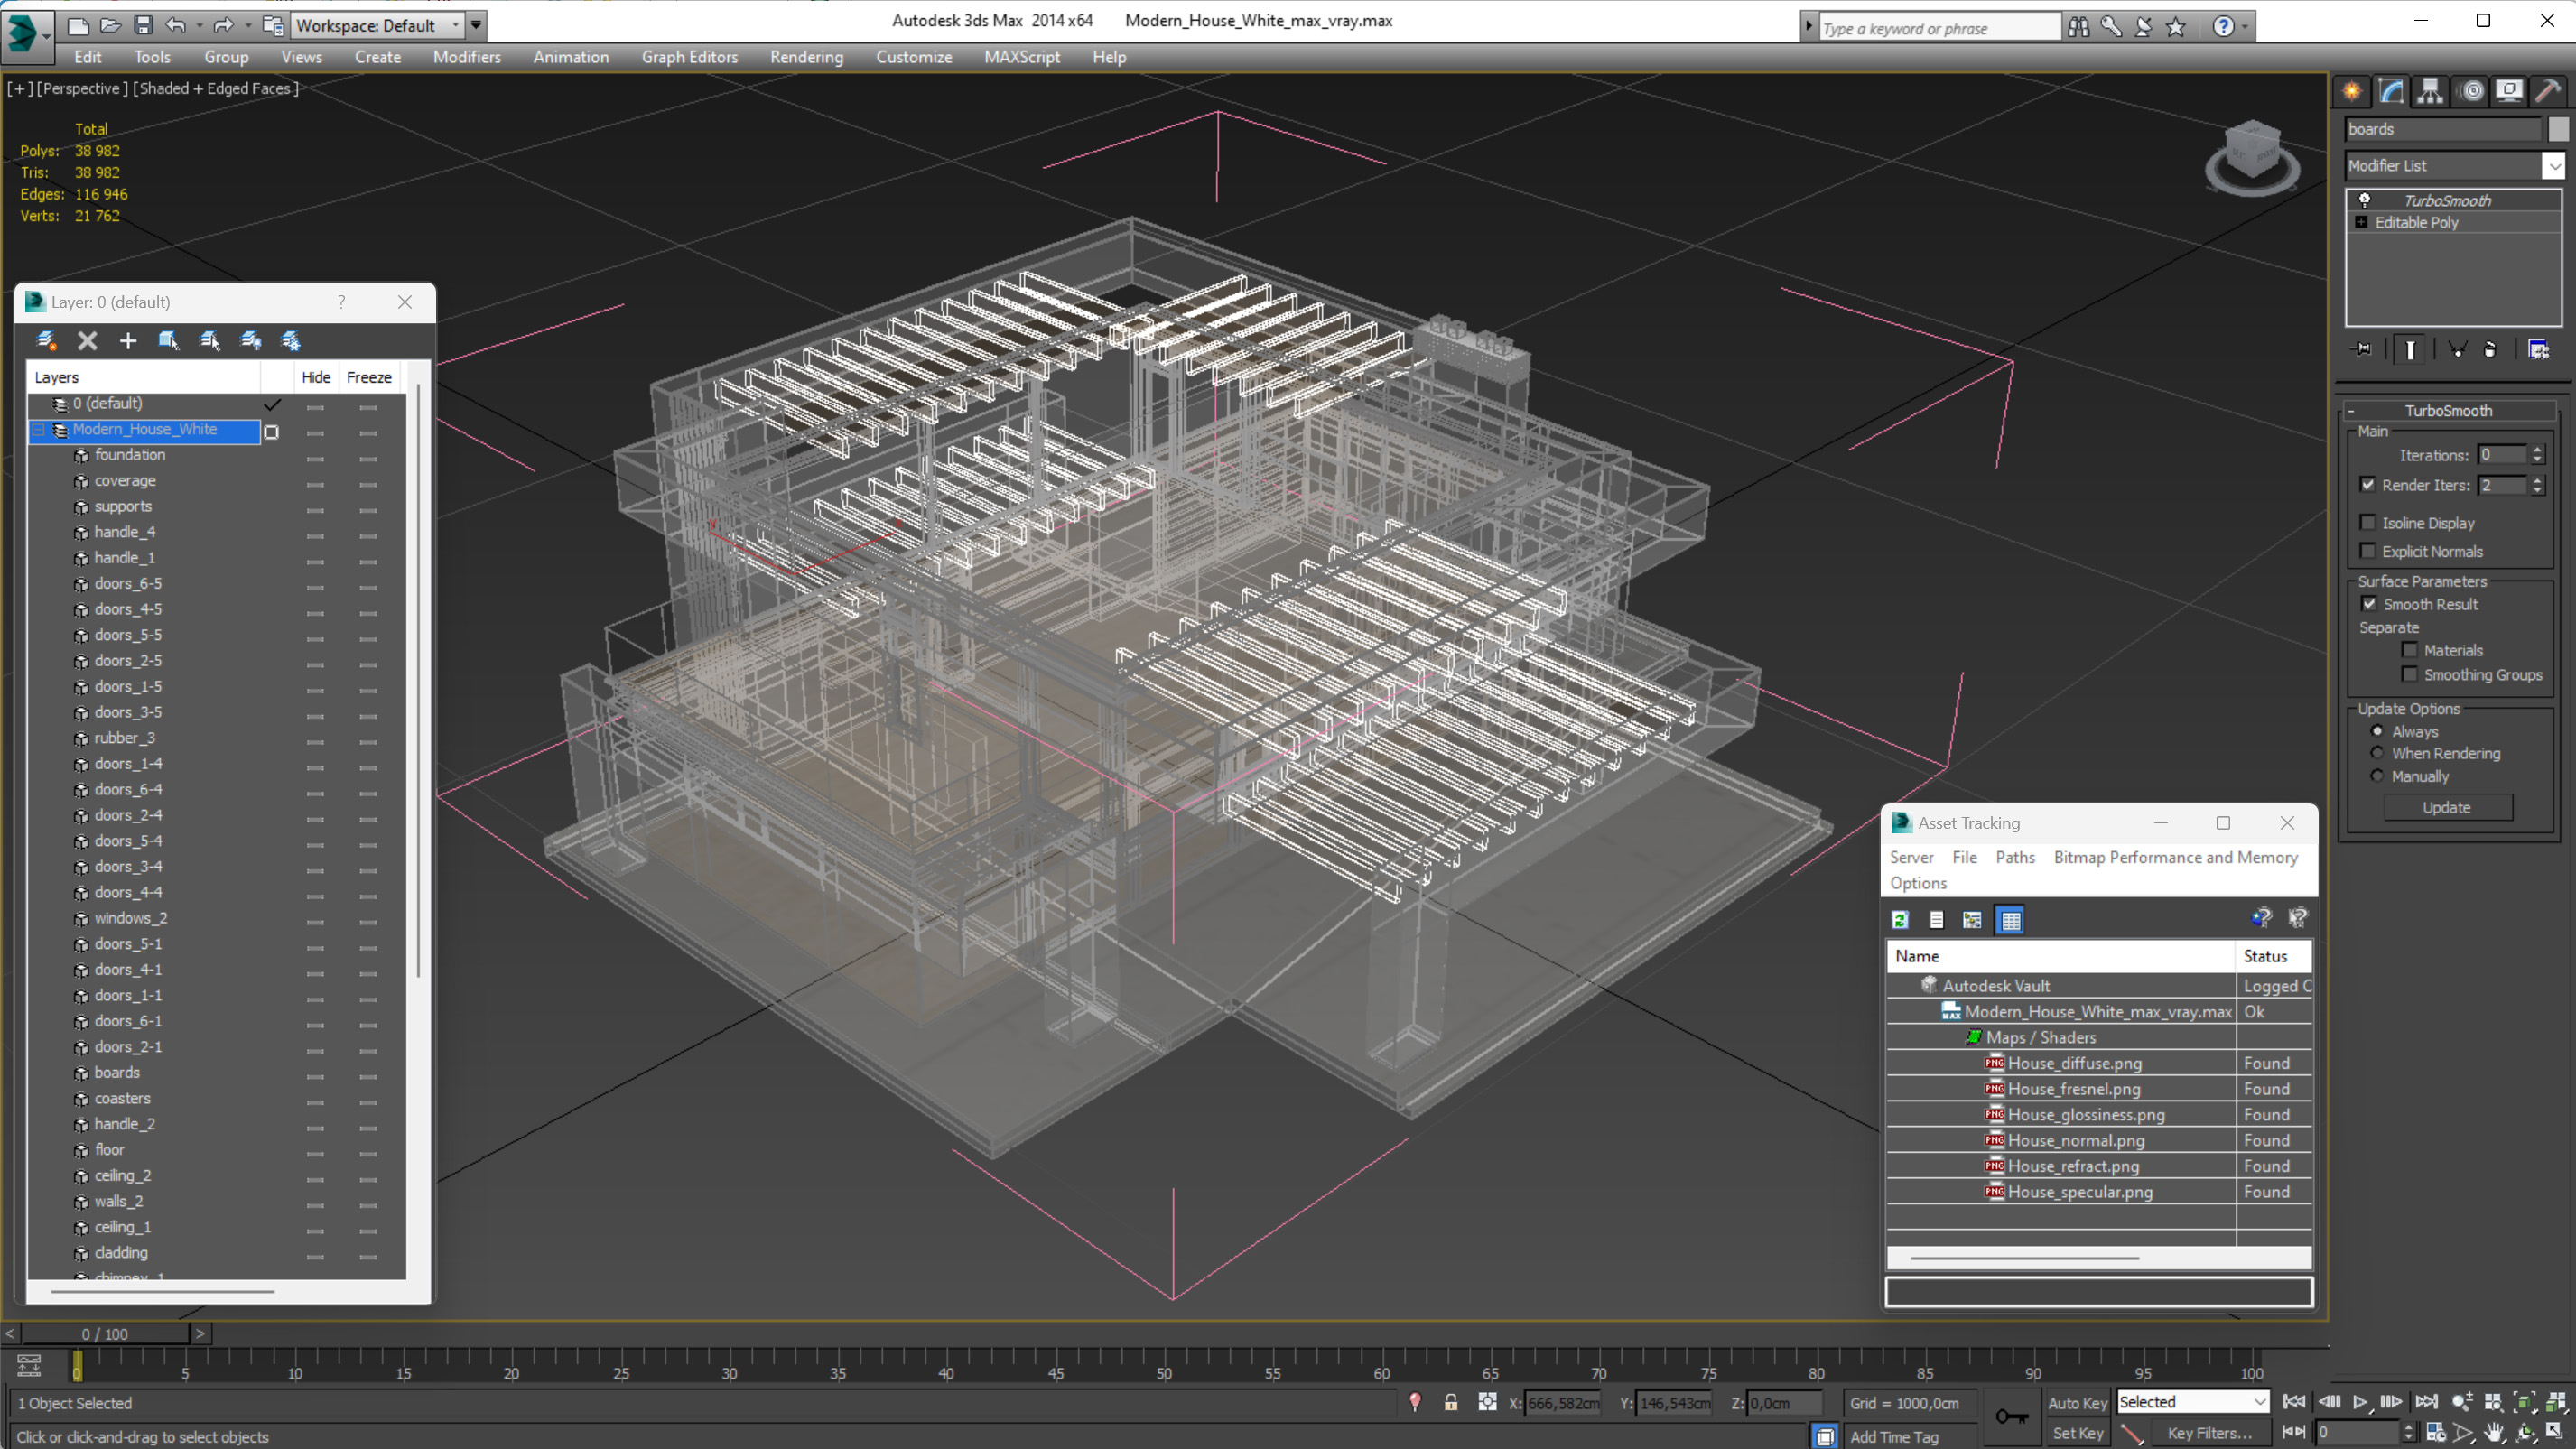Toggle the selection lock icon
The width and height of the screenshot is (2576, 1449).
coord(1450,1403)
